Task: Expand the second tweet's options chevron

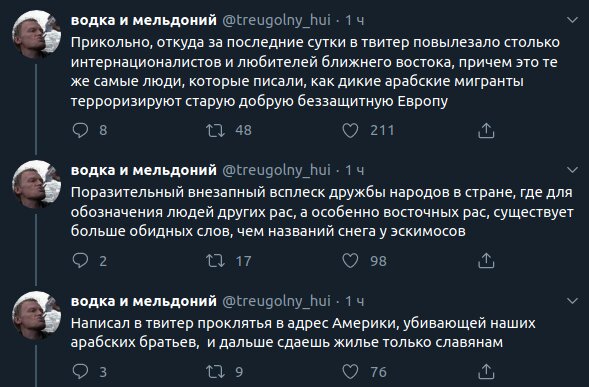Action: tap(572, 170)
